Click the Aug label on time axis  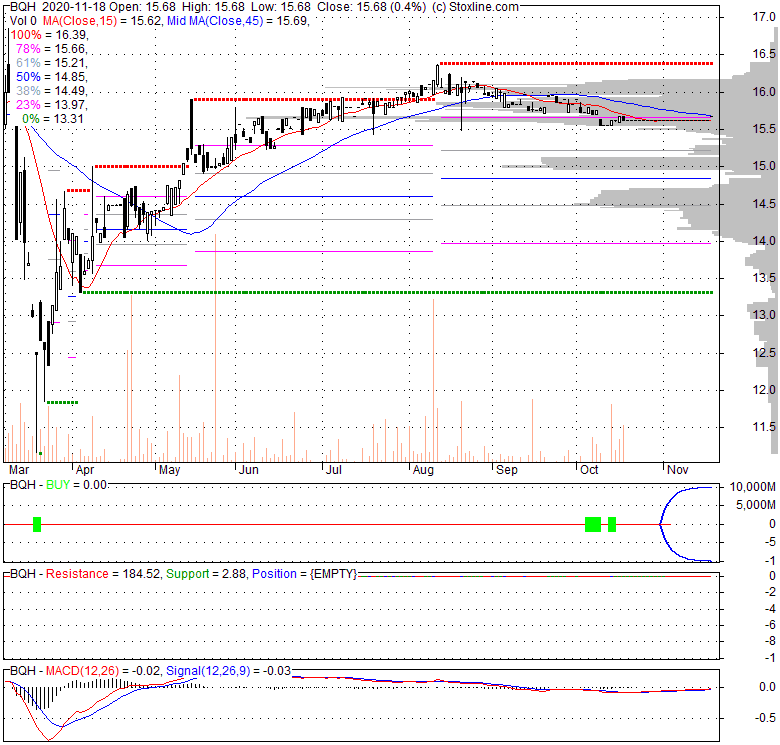click(423, 470)
